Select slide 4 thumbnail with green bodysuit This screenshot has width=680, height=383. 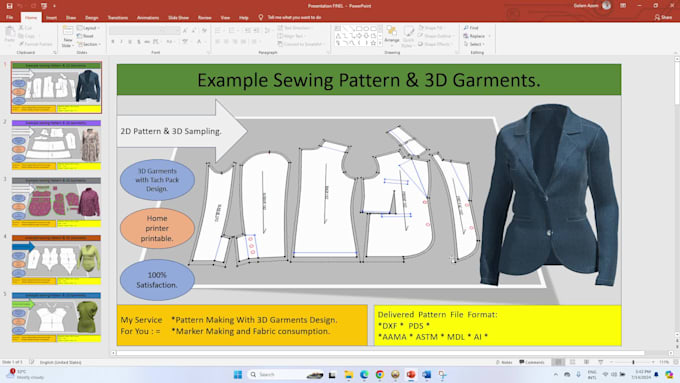(56, 260)
